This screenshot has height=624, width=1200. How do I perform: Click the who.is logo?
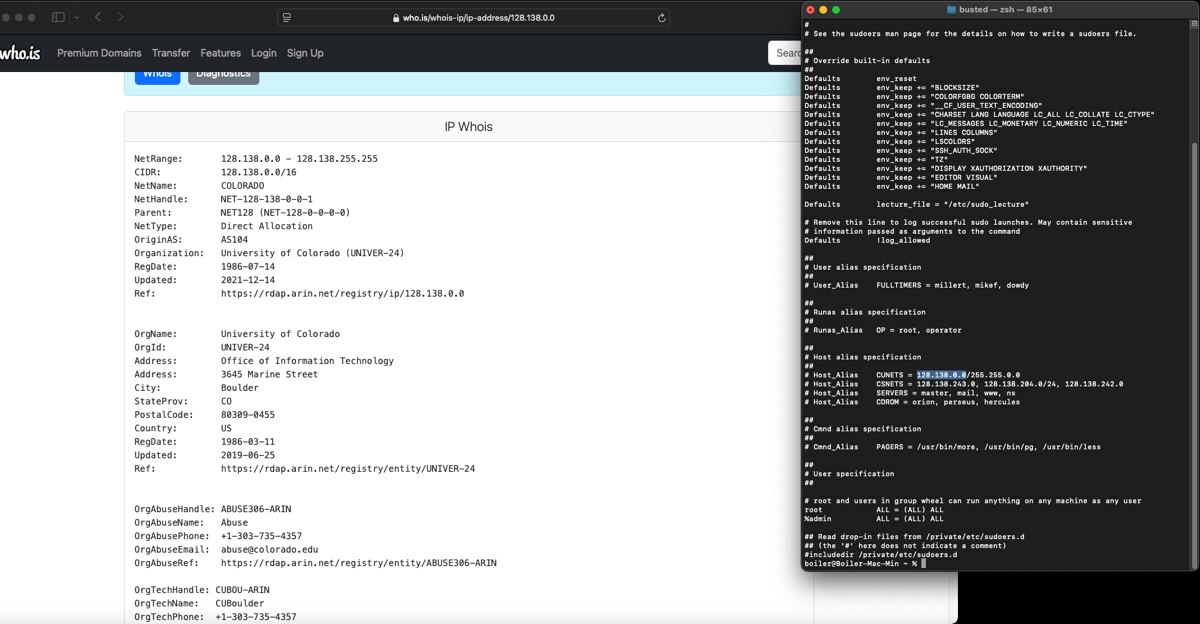(x=21, y=53)
